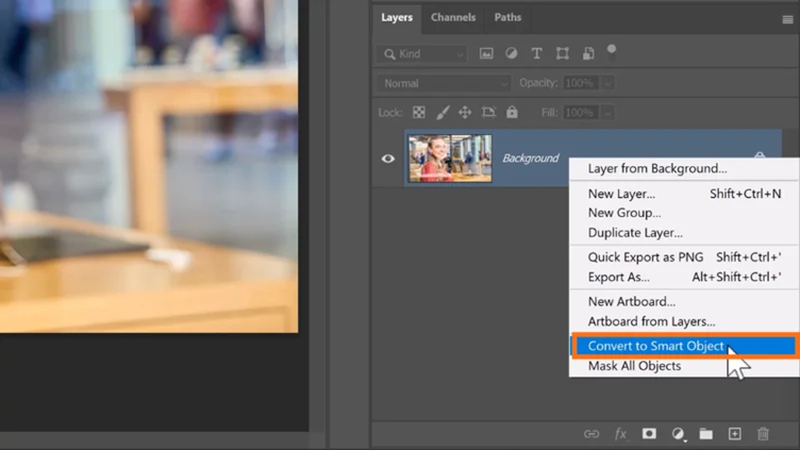
Task: Open the Kind filter dropdown
Action: click(x=422, y=54)
